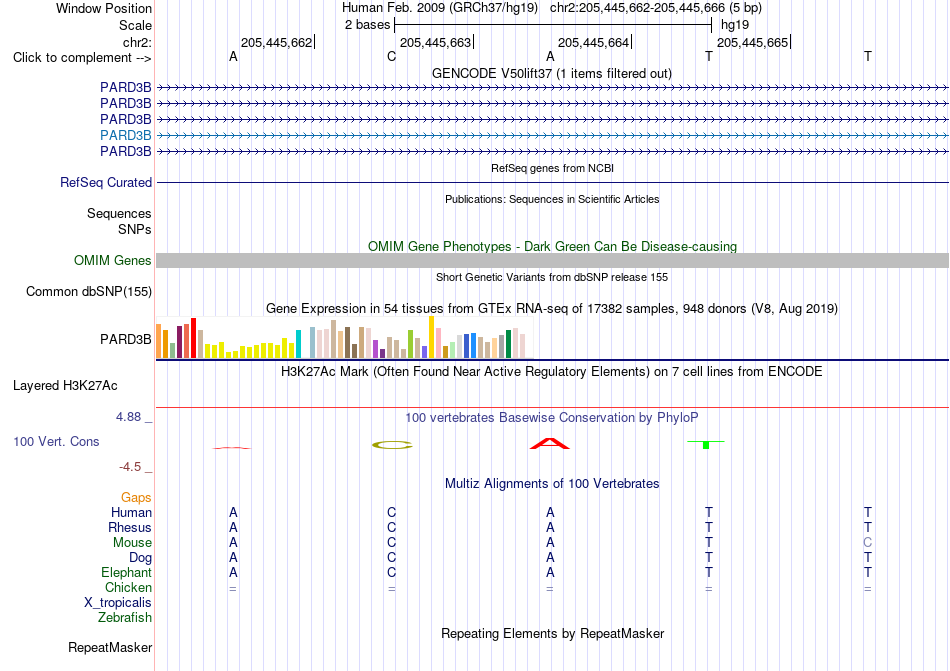Click the H3K27Ac Mark ENCODE track title
The height and width of the screenshot is (671, 950).
click(552, 372)
